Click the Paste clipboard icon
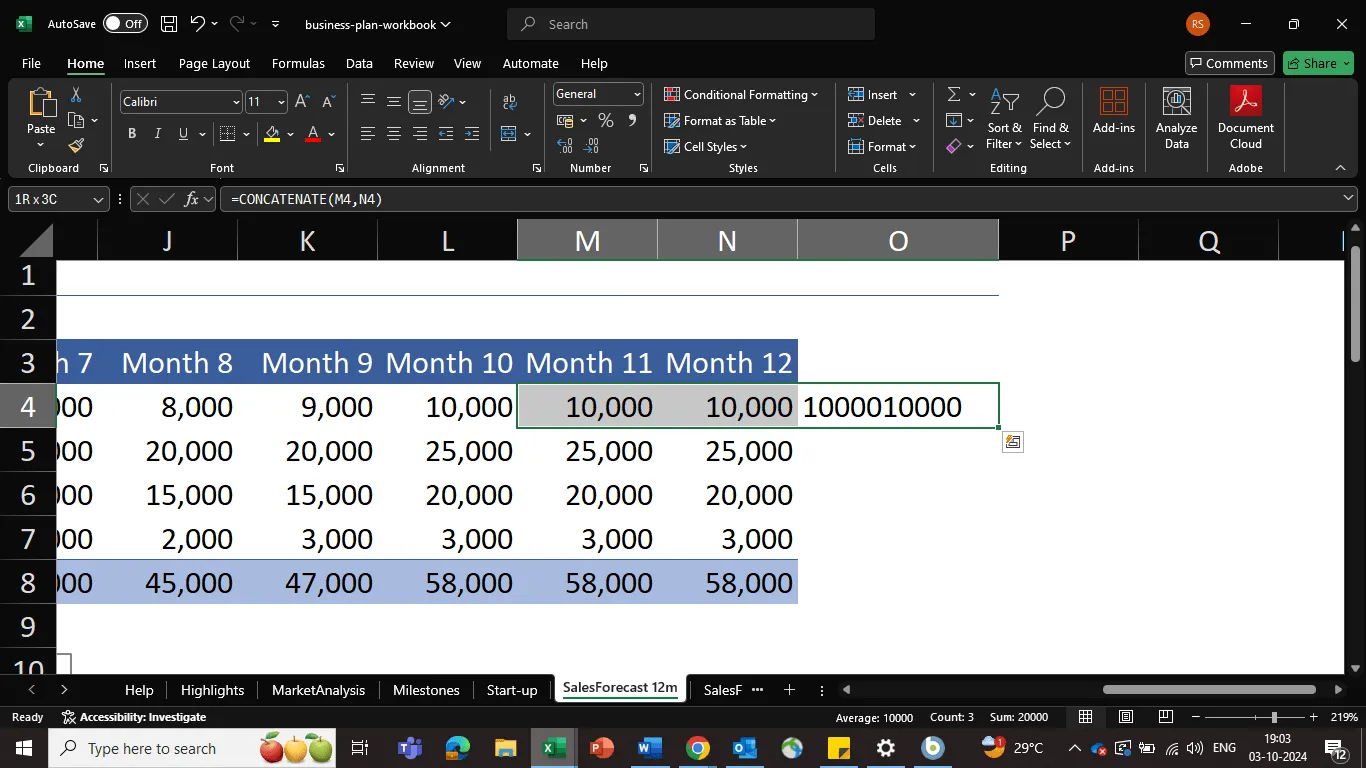 41,102
